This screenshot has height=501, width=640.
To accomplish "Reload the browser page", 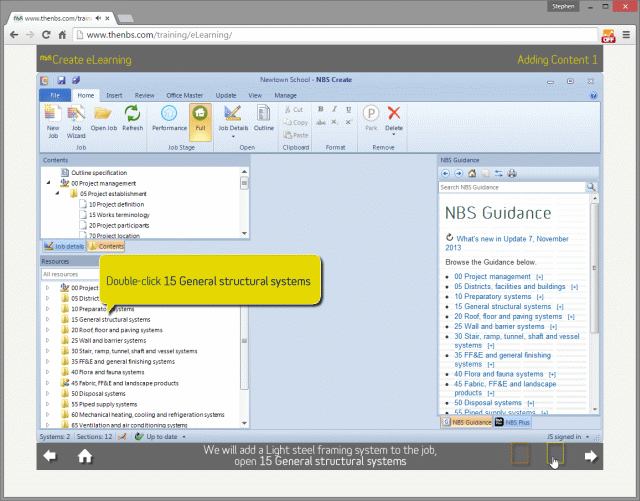I will [46, 35].
